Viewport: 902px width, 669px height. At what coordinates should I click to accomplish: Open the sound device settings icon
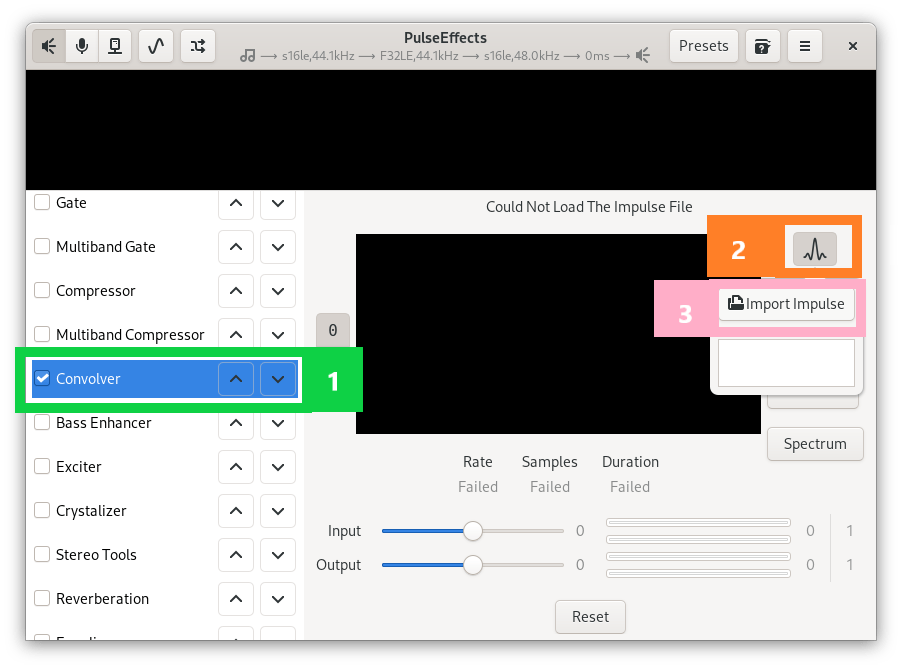[x=115, y=46]
